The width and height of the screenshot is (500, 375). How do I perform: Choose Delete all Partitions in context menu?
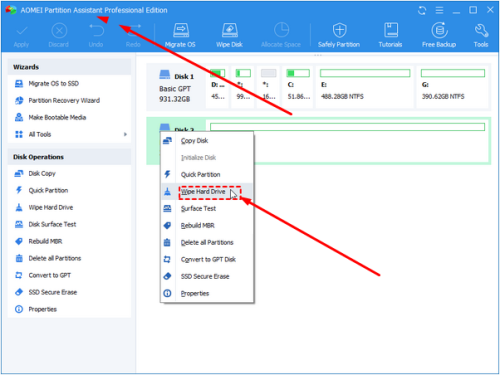click(207, 243)
